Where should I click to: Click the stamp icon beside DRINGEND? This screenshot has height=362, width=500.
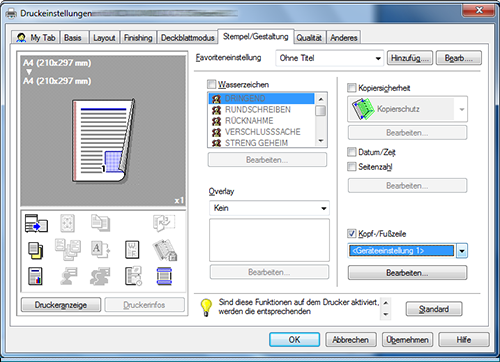click(217, 99)
